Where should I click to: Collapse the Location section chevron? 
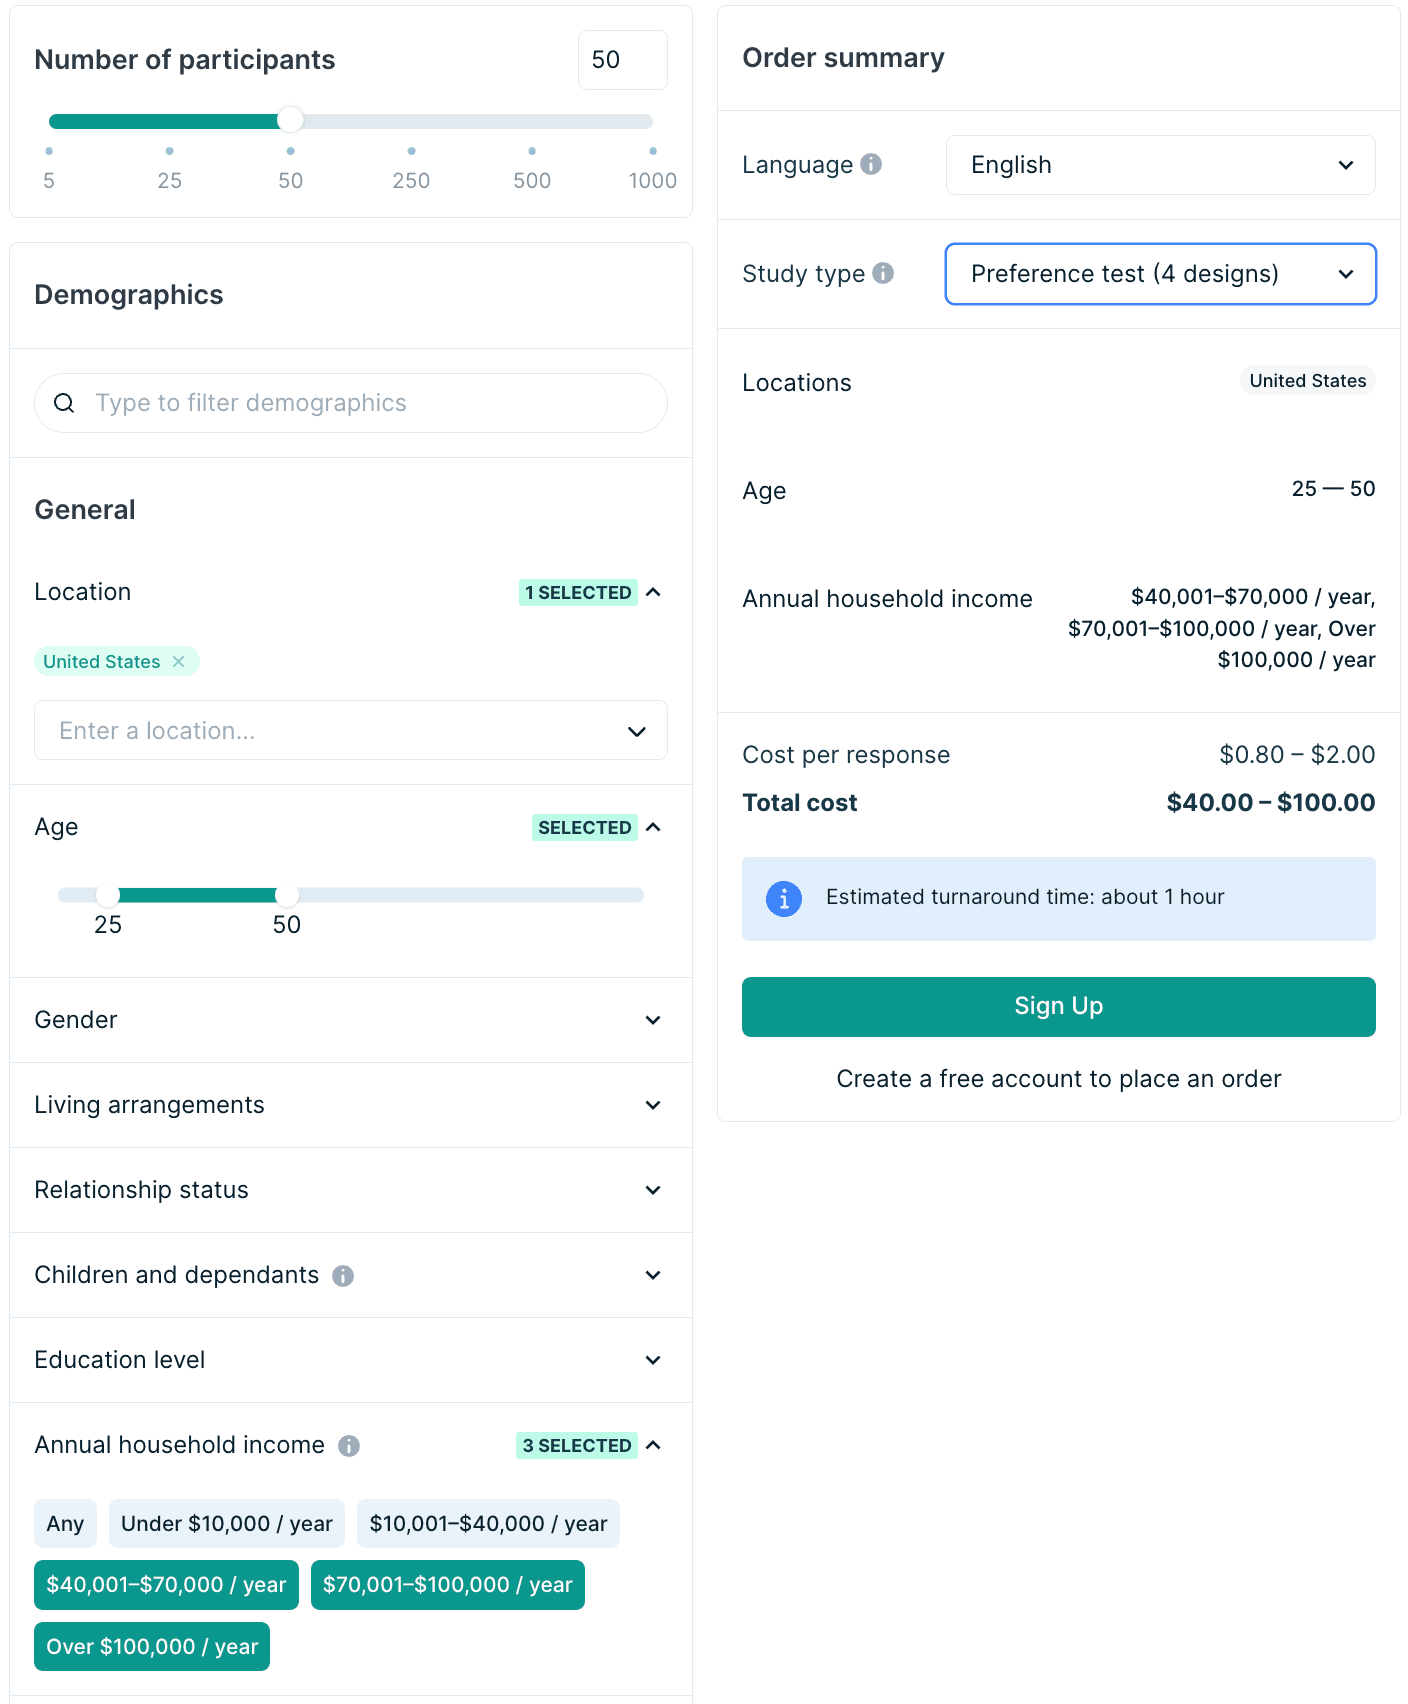(x=653, y=592)
